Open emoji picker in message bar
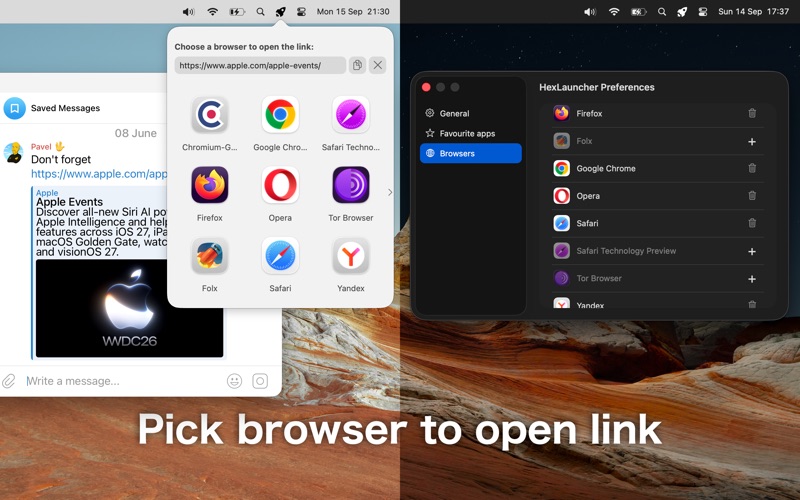This screenshot has height=500, width=800. 235,381
